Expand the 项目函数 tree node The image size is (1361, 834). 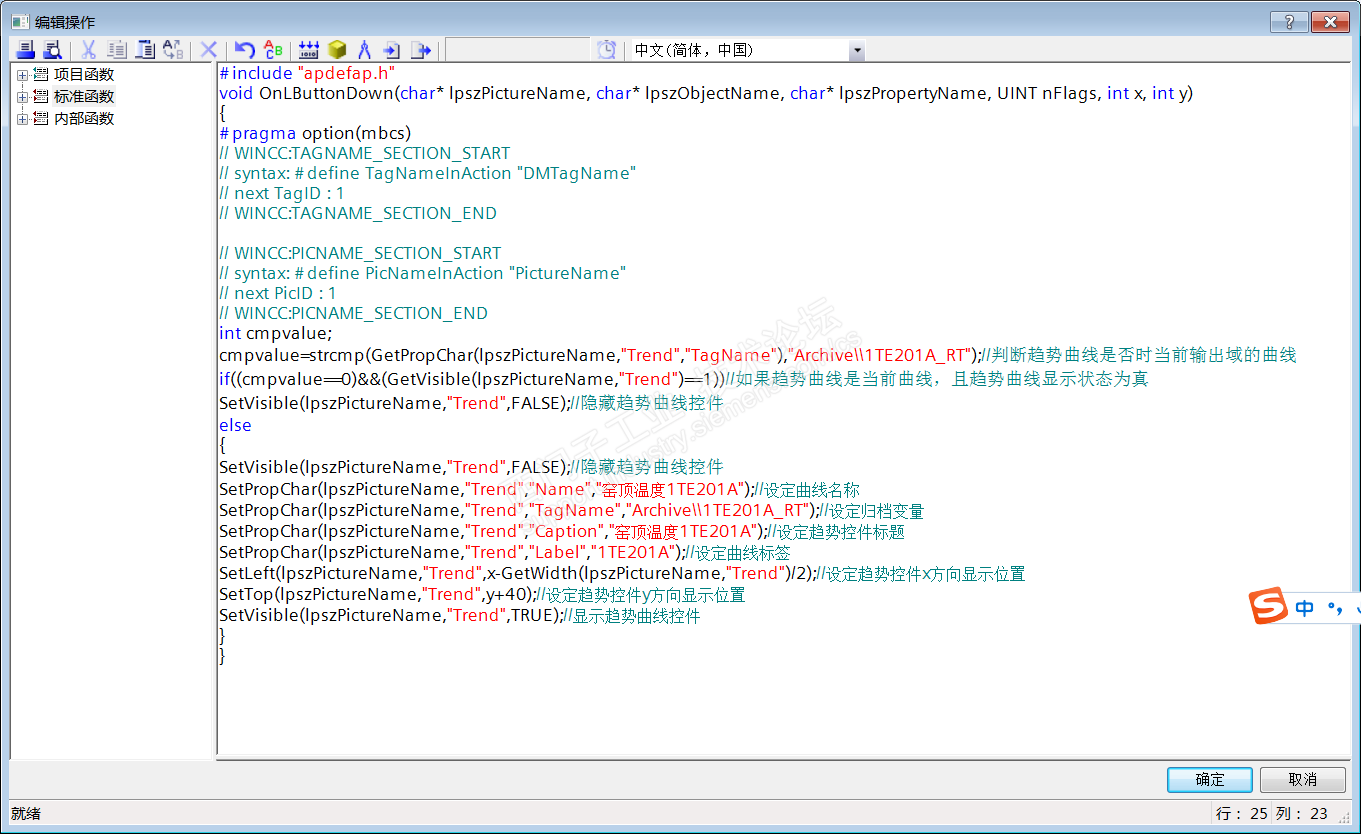[22, 74]
